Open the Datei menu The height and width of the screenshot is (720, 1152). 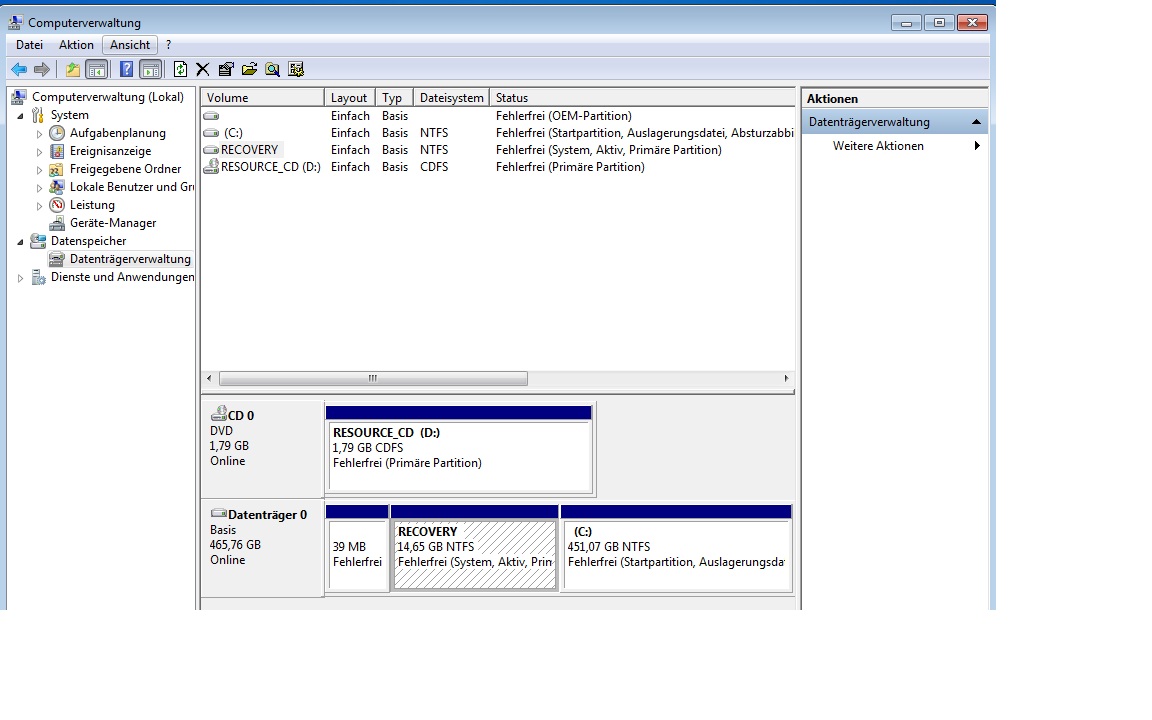click(x=29, y=45)
